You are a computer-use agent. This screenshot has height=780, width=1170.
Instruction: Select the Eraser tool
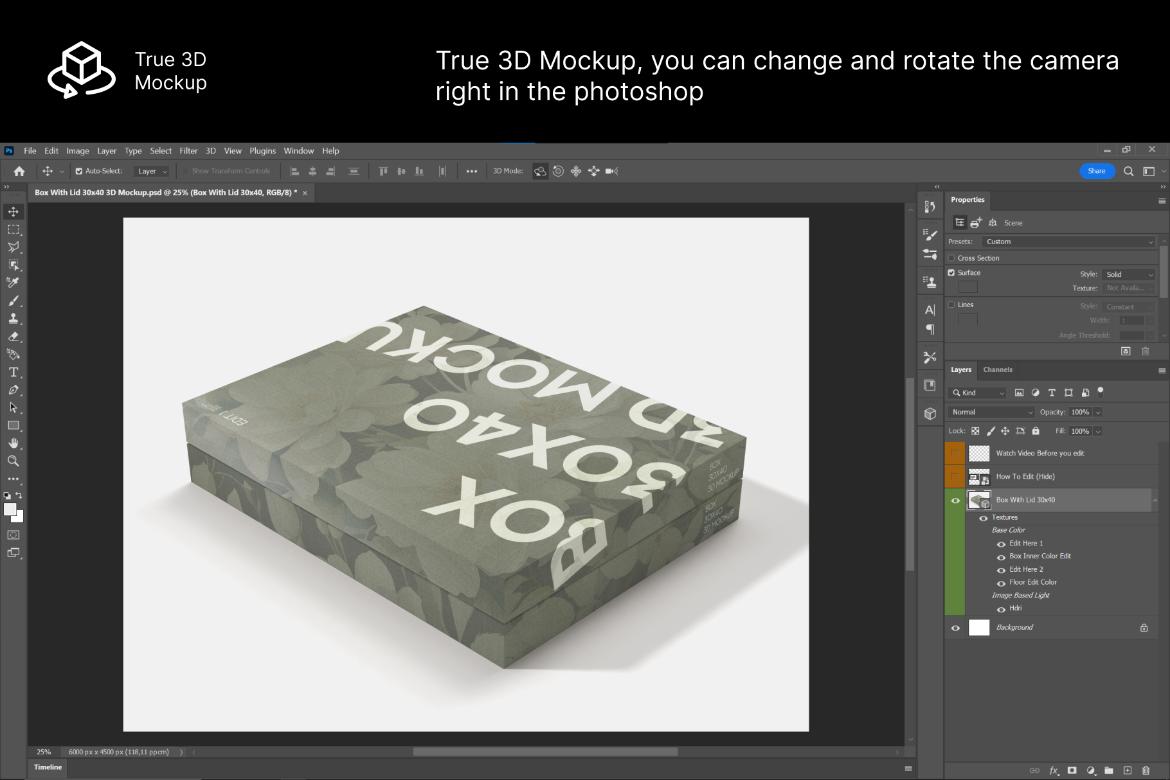pos(13,337)
